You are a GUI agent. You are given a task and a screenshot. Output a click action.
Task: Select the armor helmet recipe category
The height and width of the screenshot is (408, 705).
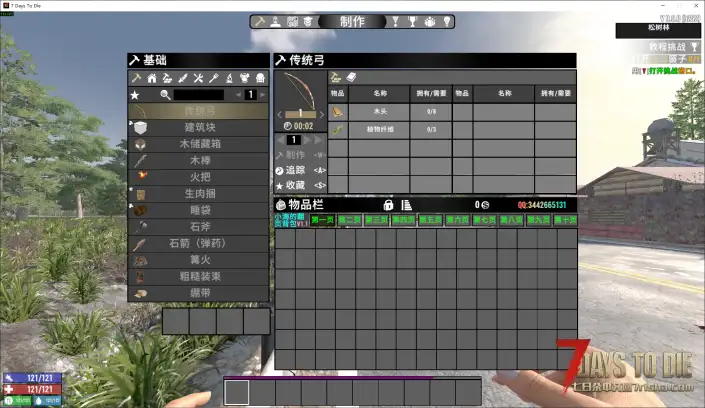point(260,78)
